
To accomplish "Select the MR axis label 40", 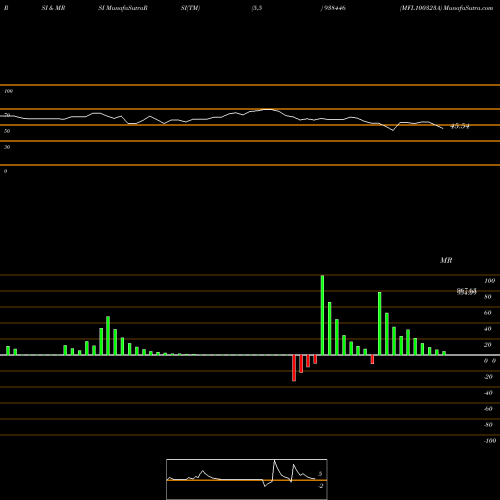I will [488, 329].
